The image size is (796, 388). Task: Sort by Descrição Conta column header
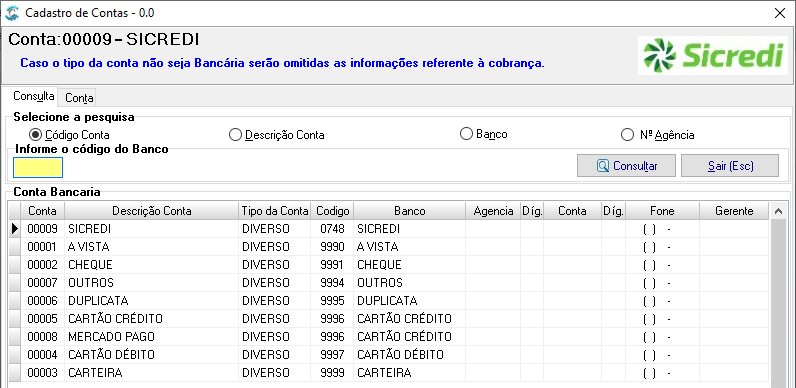pos(151,211)
